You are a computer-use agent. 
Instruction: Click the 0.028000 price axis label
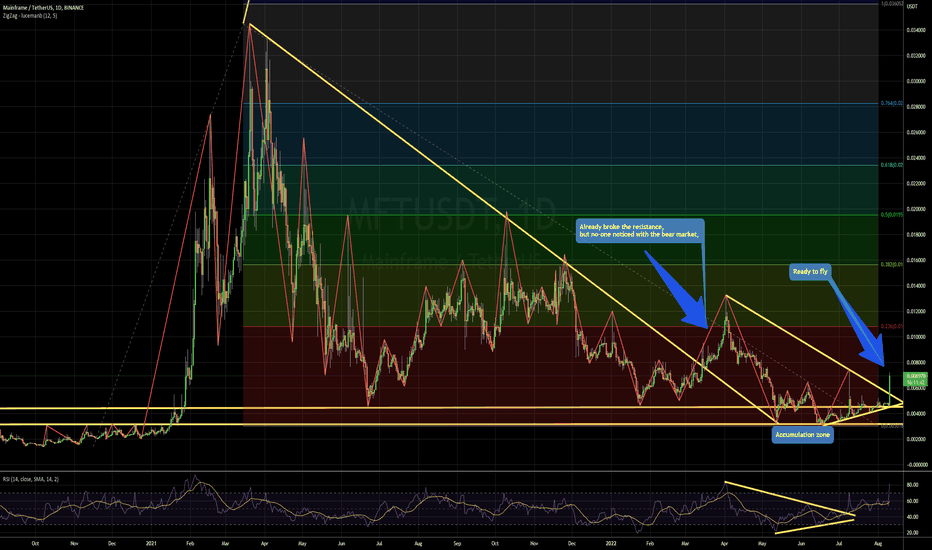pos(916,107)
